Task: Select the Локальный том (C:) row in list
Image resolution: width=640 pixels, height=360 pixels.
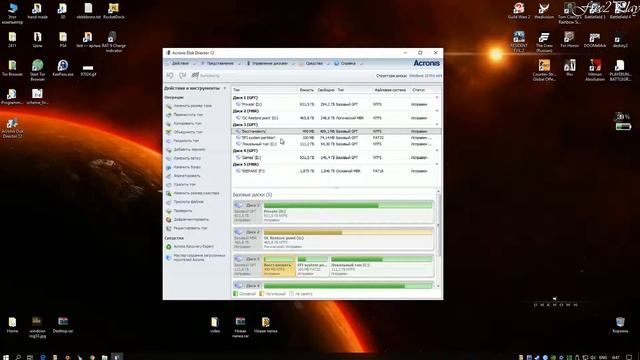Action: (x=336, y=144)
